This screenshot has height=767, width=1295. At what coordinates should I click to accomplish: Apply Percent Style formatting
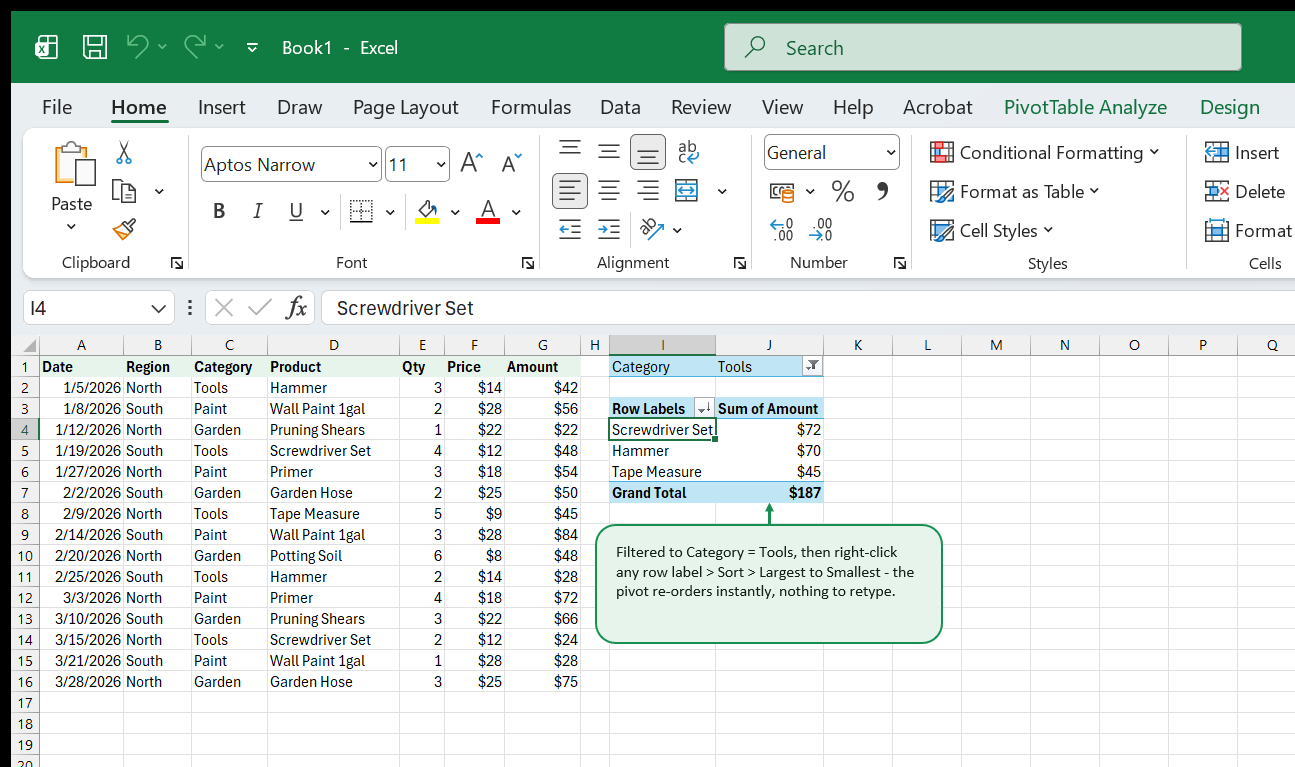[843, 191]
